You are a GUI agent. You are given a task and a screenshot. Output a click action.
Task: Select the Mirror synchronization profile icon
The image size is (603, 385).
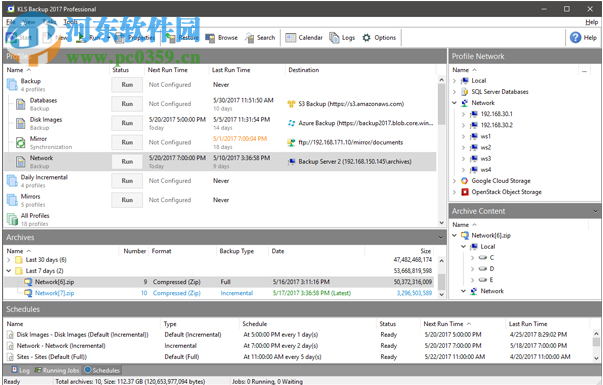coord(20,143)
